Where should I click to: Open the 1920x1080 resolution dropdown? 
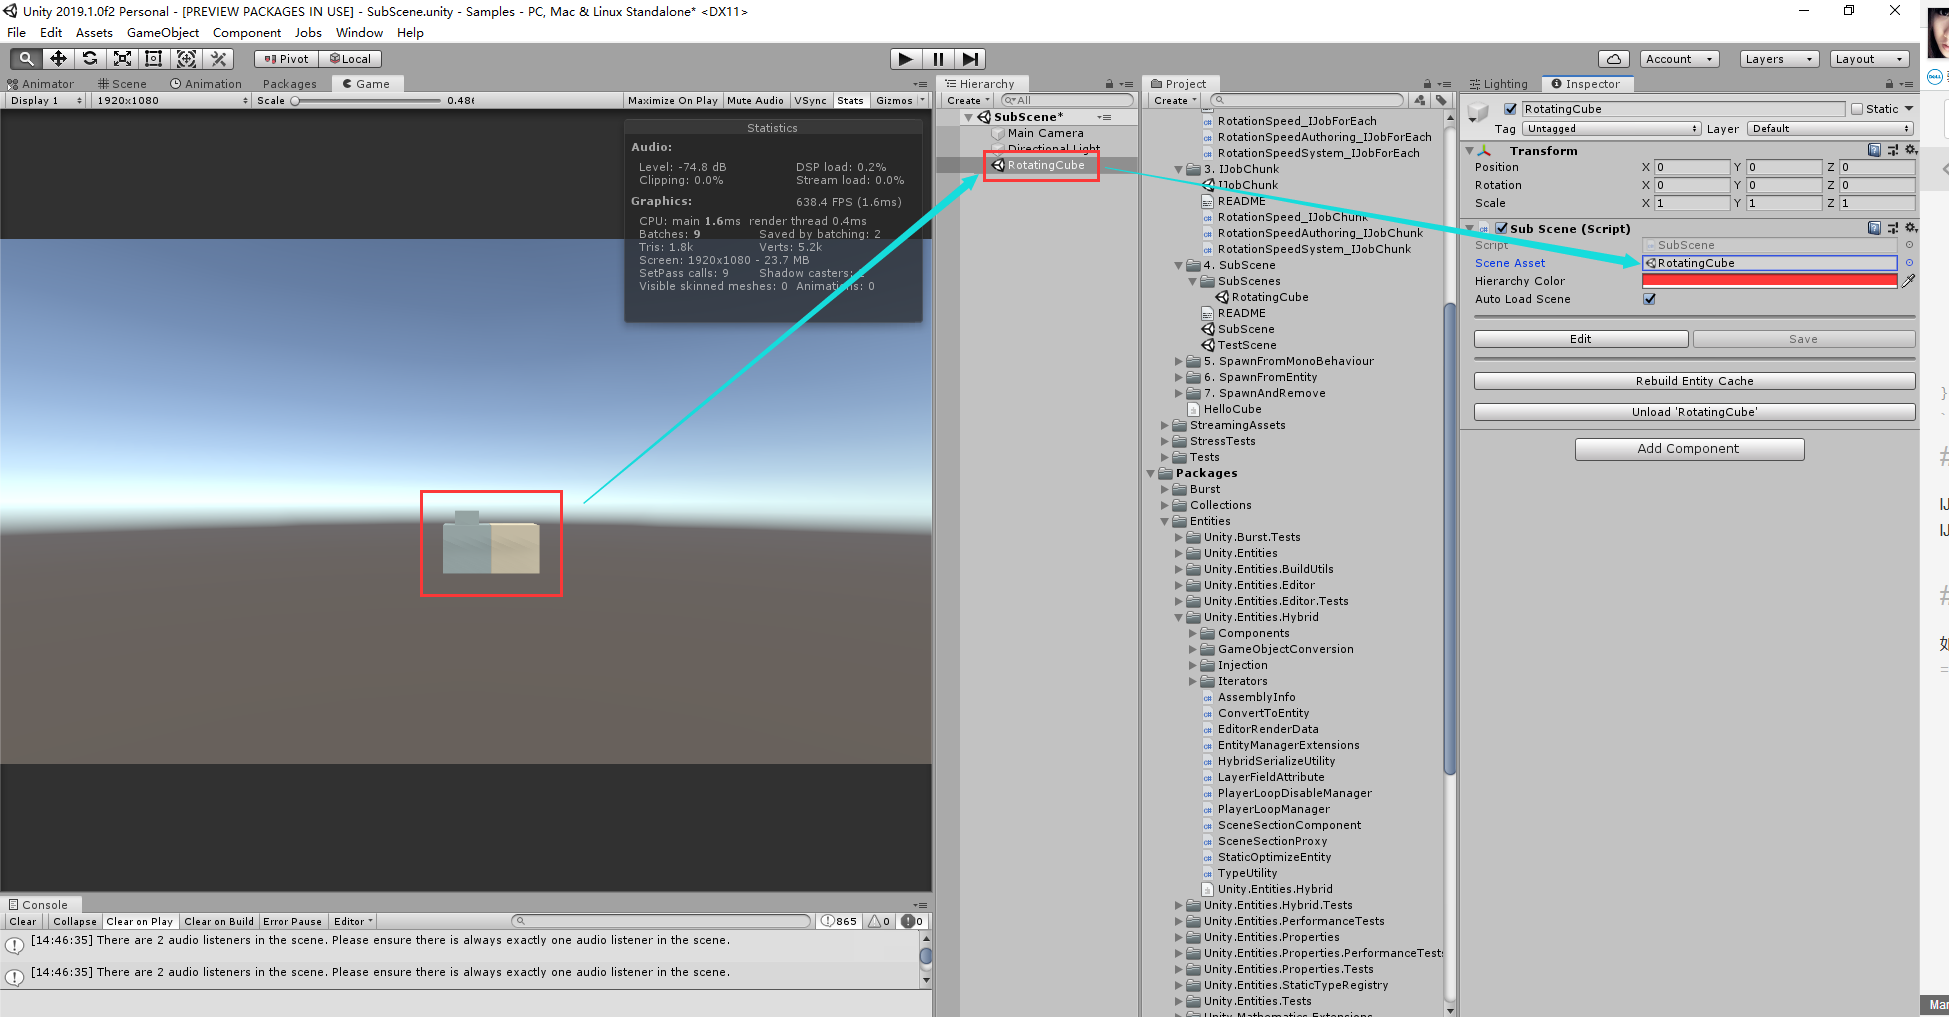click(x=172, y=100)
